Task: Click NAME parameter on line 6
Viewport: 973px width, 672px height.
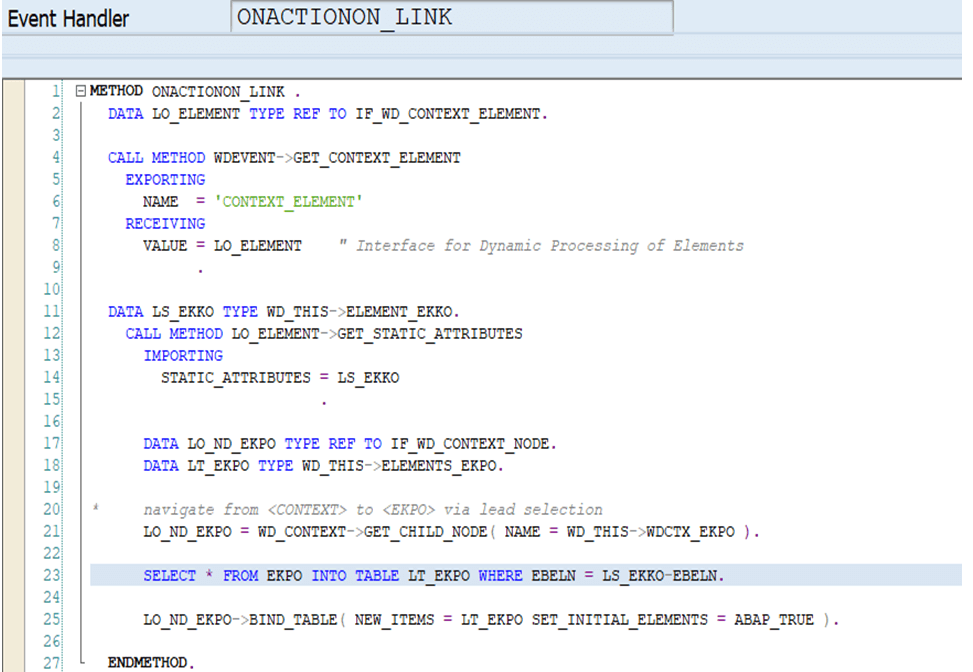Action: click(161, 202)
